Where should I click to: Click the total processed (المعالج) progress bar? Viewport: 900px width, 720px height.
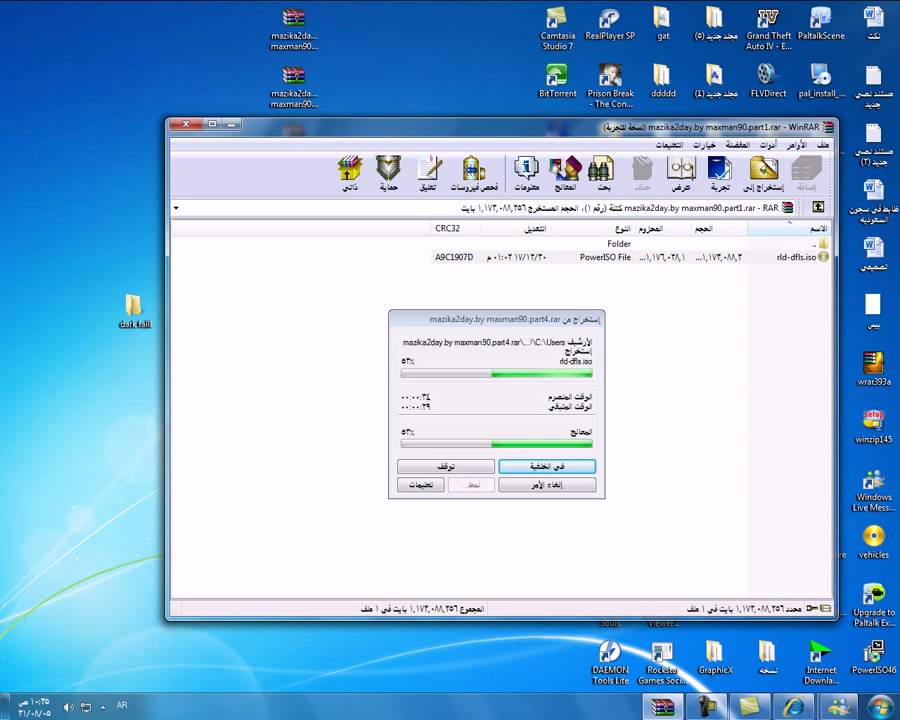pos(496,444)
